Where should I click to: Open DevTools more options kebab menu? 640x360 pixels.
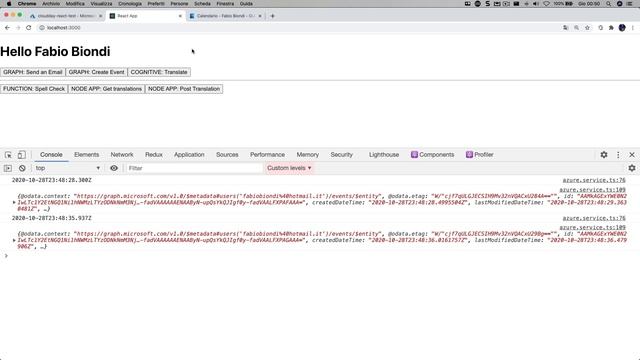click(618, 155)
